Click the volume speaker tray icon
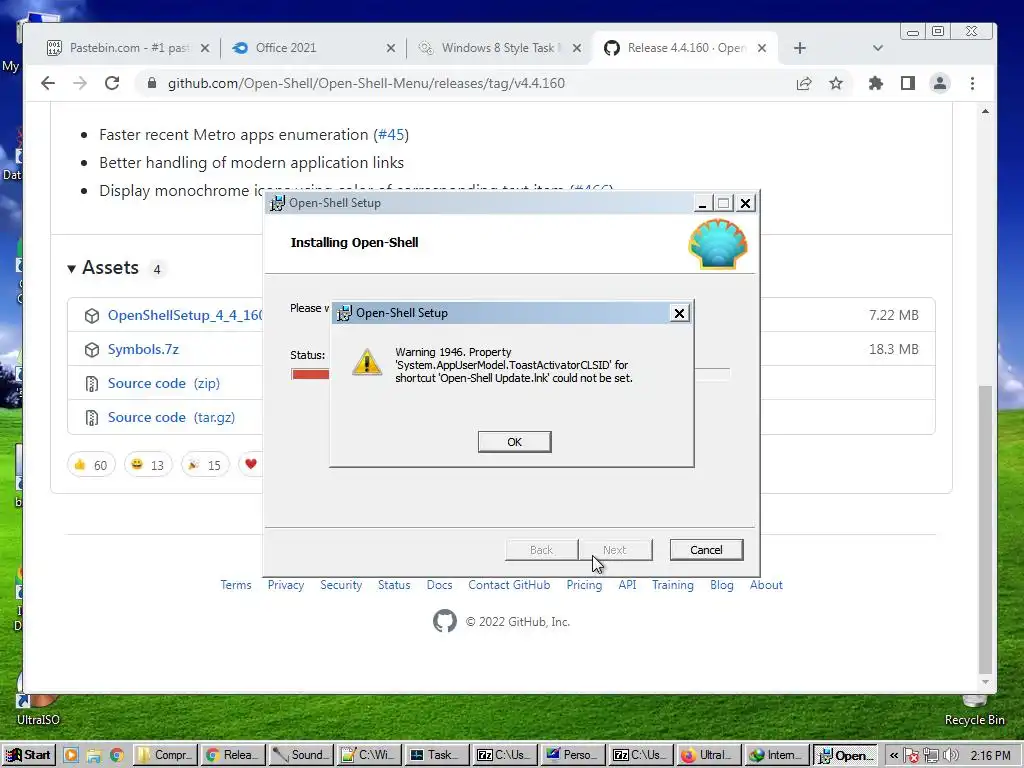The width and height of the screenshot is (1024, 768). (x=952, y=756)
